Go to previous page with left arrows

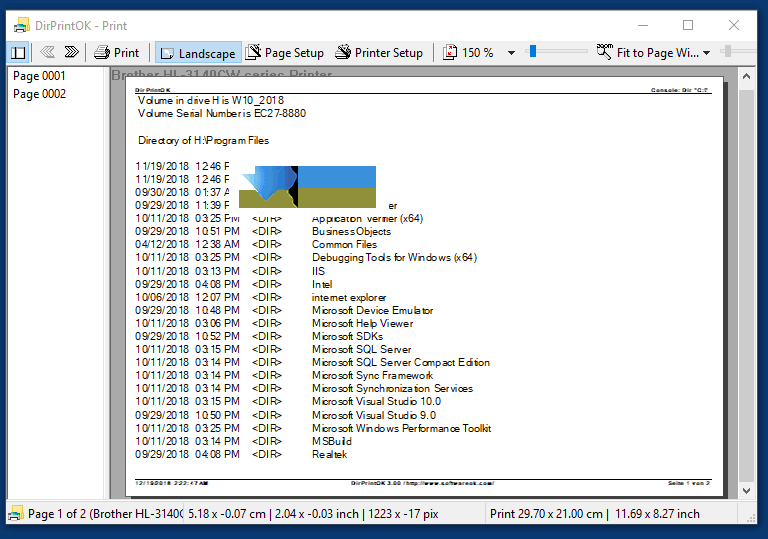(48, 52)
